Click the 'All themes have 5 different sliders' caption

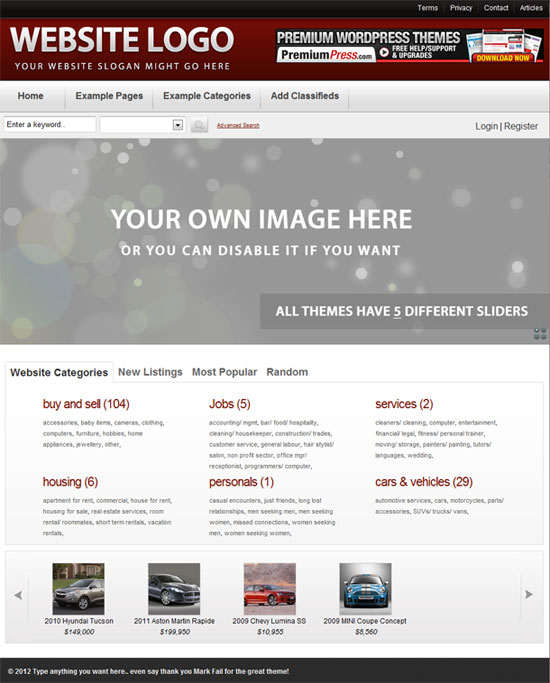402,311
